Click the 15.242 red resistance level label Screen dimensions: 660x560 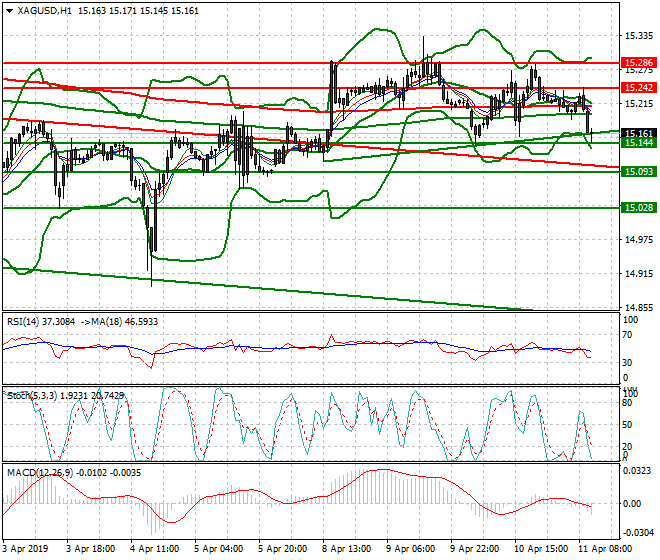click(x=639, y=88)
